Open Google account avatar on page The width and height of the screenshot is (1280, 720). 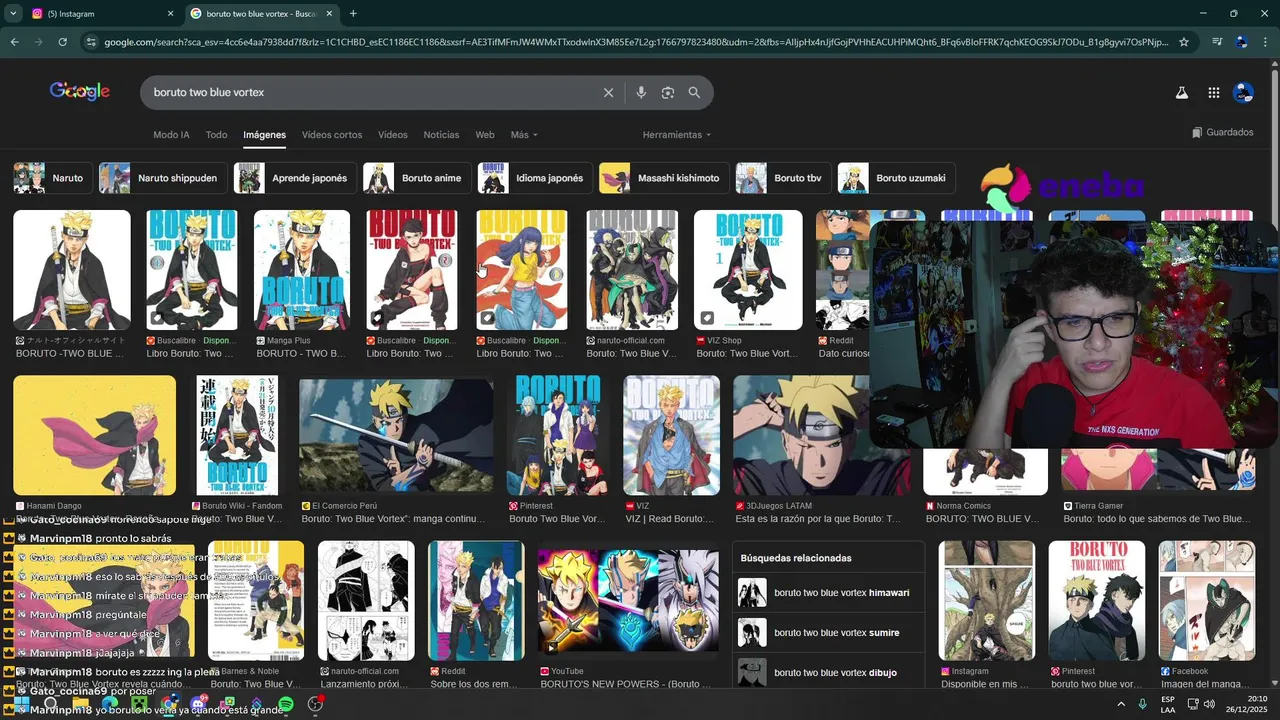coord(1243,92)
